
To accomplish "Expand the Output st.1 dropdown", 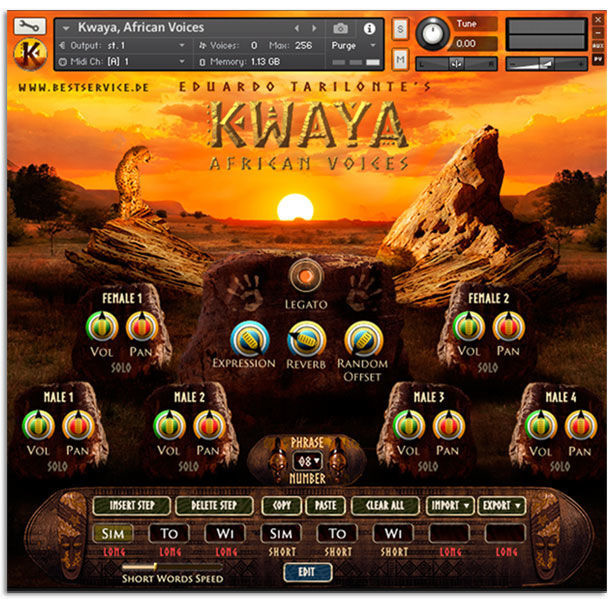I will pyautogui.click(x=181, y=46).
